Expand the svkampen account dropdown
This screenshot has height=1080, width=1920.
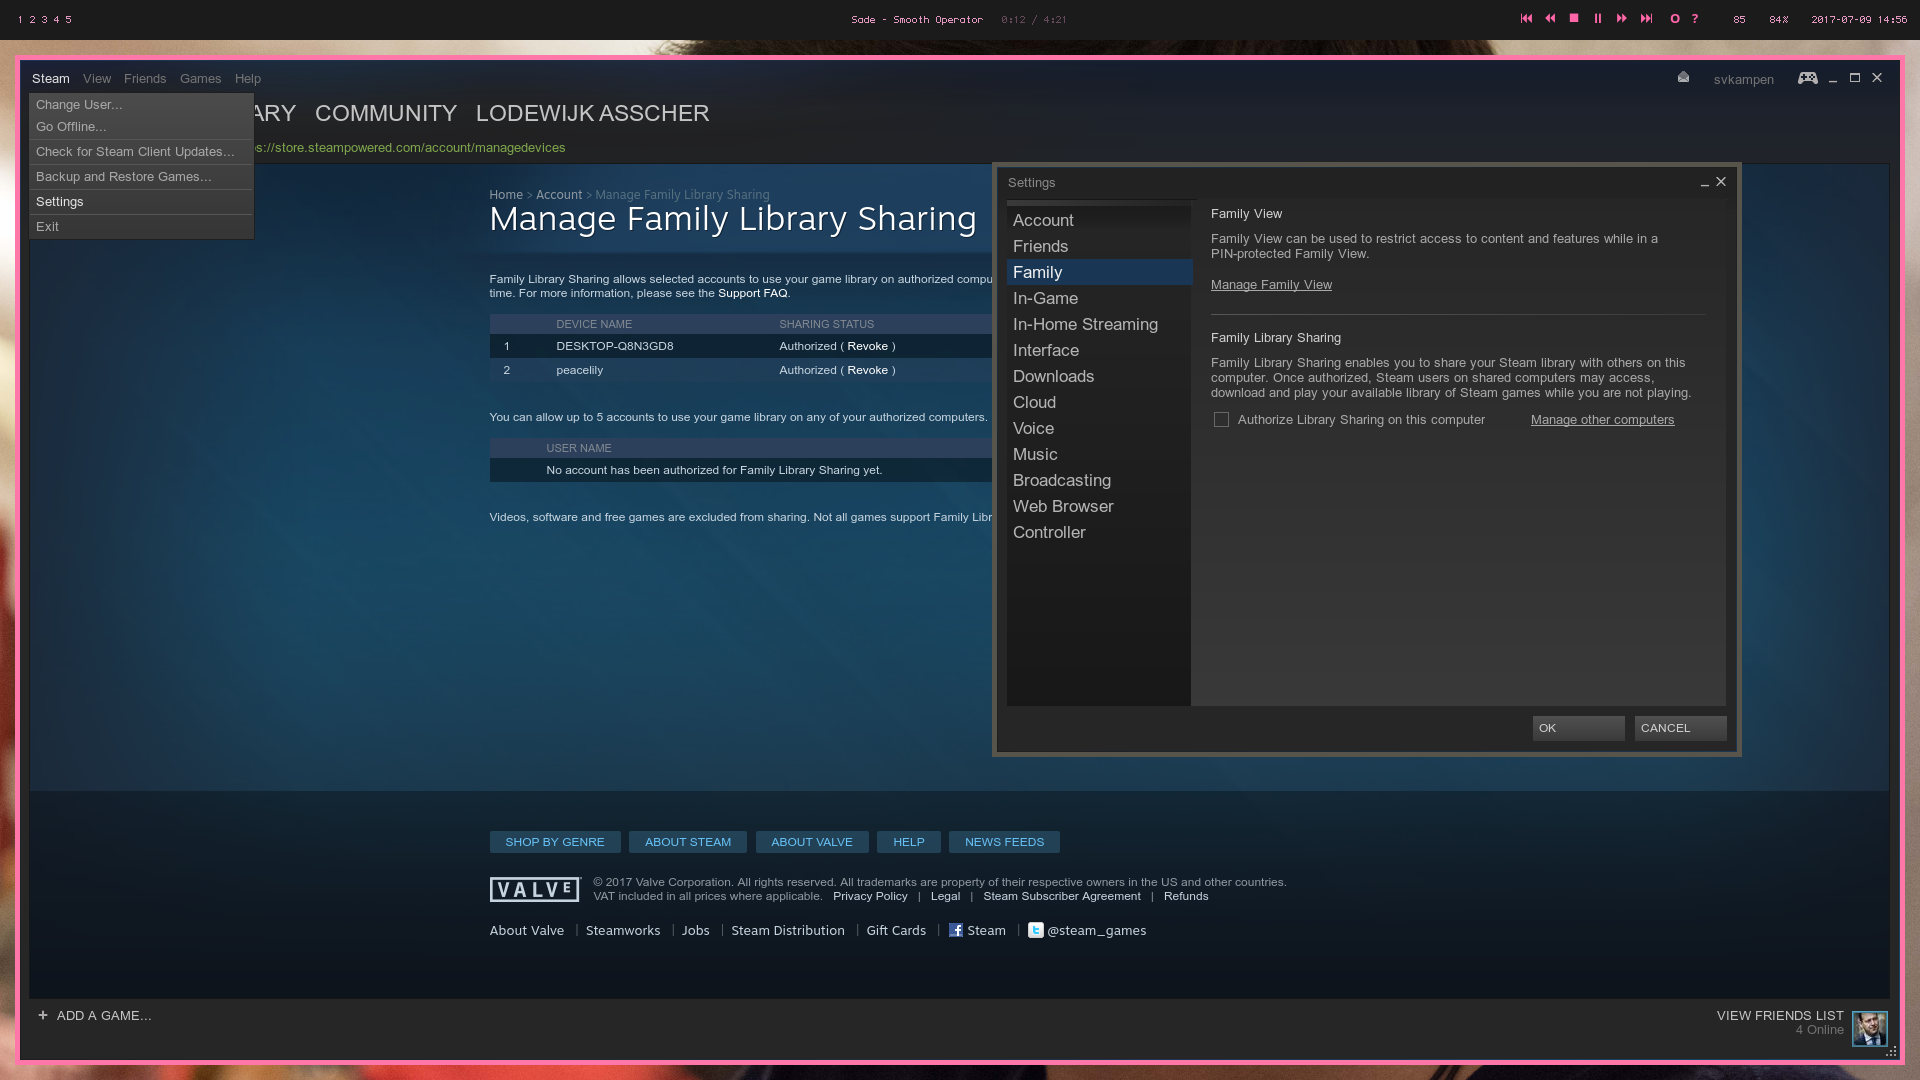pyautogui.click(x=1743, y=80)
